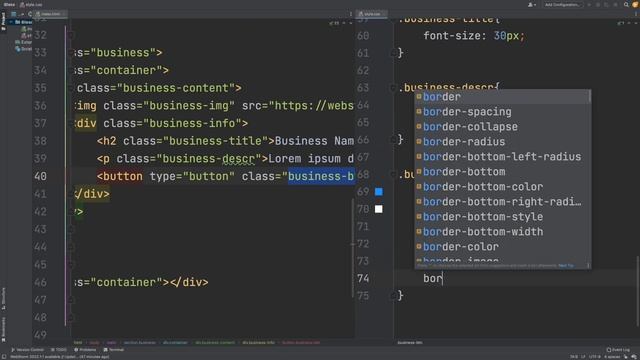Click the line separator LF status entry
This screenshot has height=360, width=640.
coord(583,357)
